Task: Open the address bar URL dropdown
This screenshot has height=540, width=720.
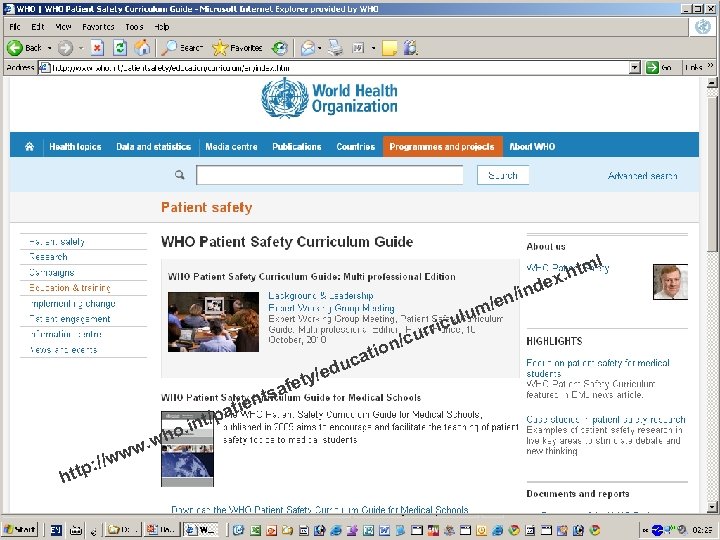Action: point(634,68)
